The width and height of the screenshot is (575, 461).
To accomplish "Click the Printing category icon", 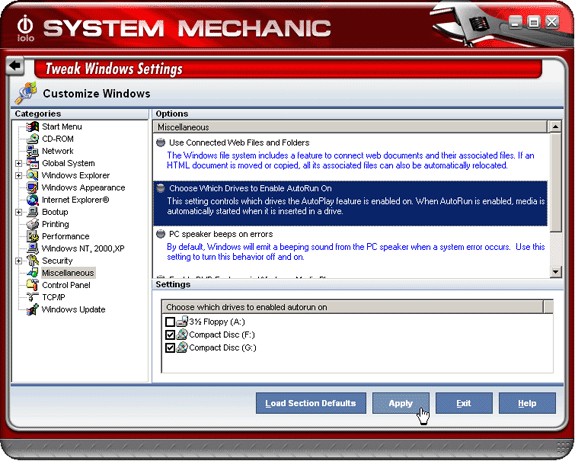I will (33, 224).
